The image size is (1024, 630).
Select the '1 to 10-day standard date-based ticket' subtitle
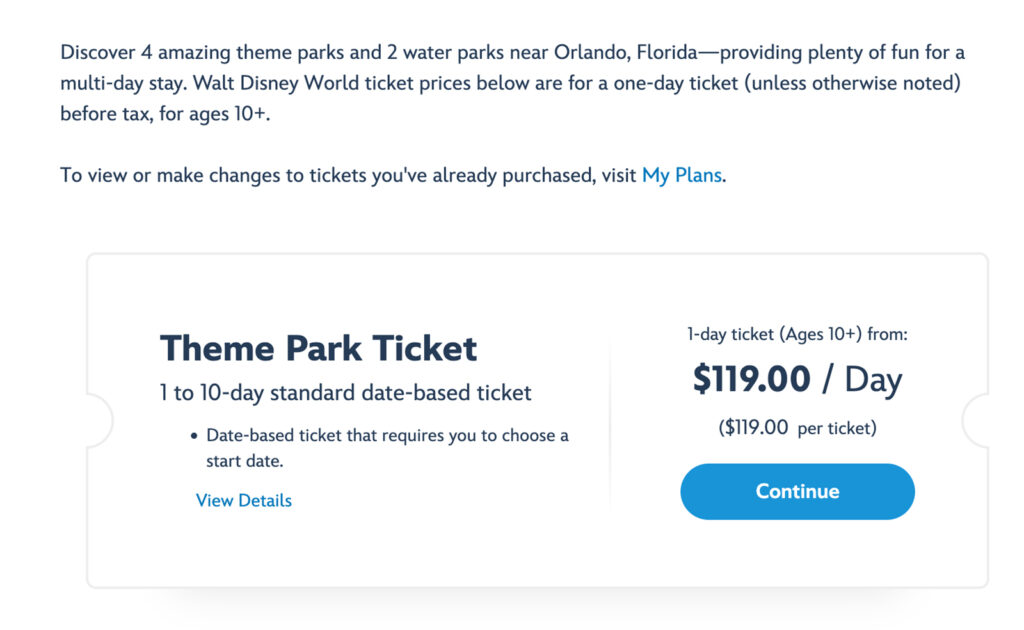coord(345,393)
